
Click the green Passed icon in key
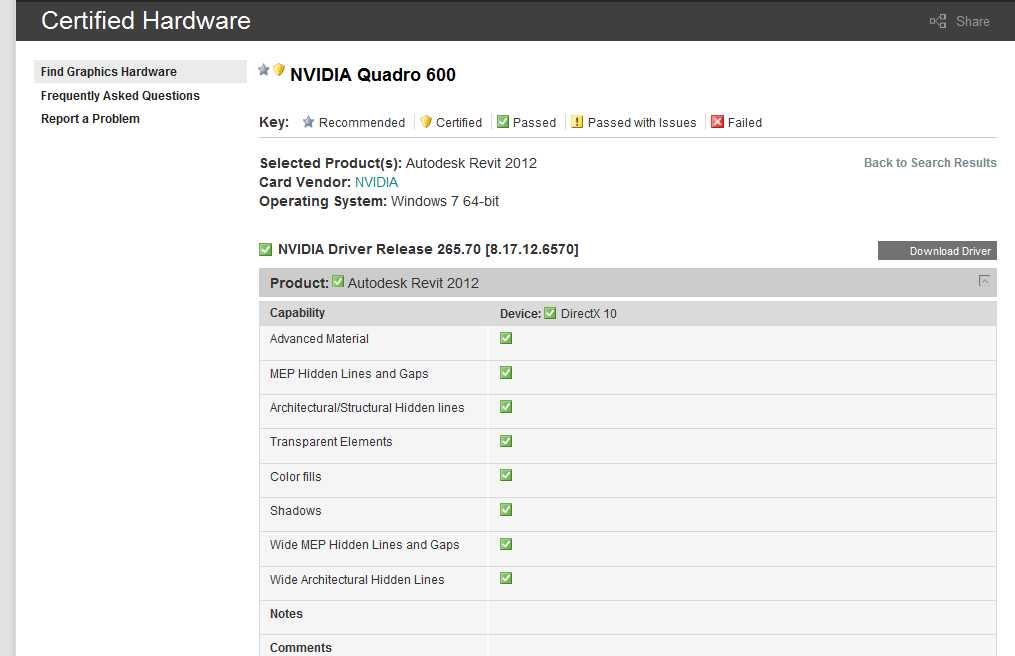[503, 121]
